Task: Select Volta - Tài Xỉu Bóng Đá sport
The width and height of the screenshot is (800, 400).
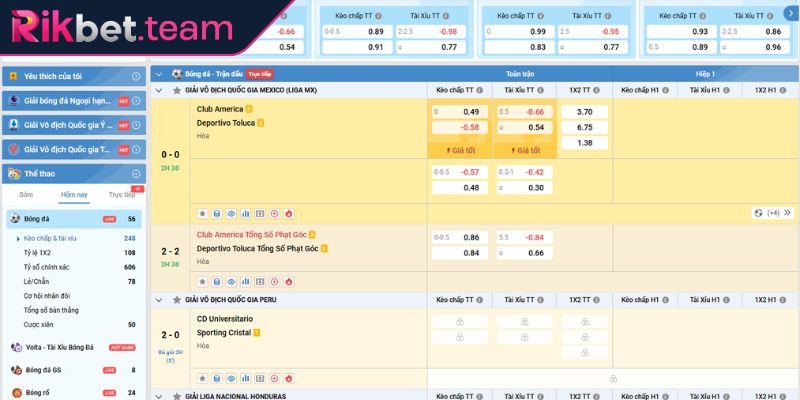Action: click(x=59, y=346)
